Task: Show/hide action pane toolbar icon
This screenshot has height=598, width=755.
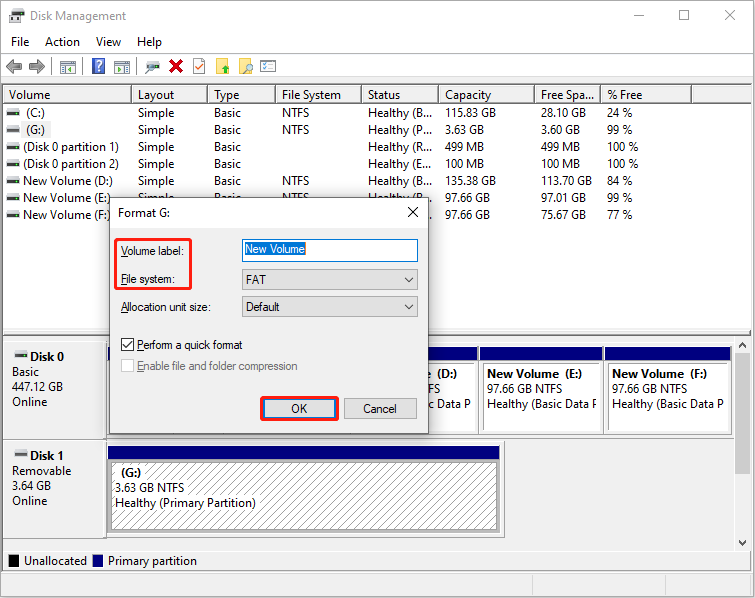Action: click(x=122, y=67)
